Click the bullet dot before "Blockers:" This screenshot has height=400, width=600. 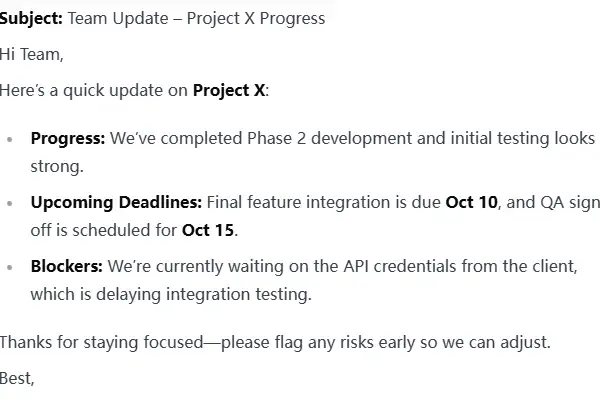click(x=10, y=268)
